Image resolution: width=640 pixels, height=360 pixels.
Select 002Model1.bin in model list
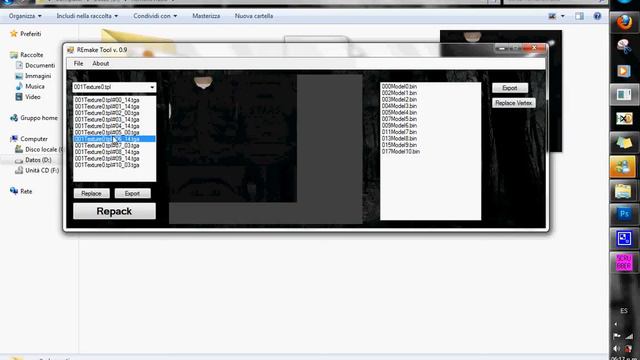point(399,93)
